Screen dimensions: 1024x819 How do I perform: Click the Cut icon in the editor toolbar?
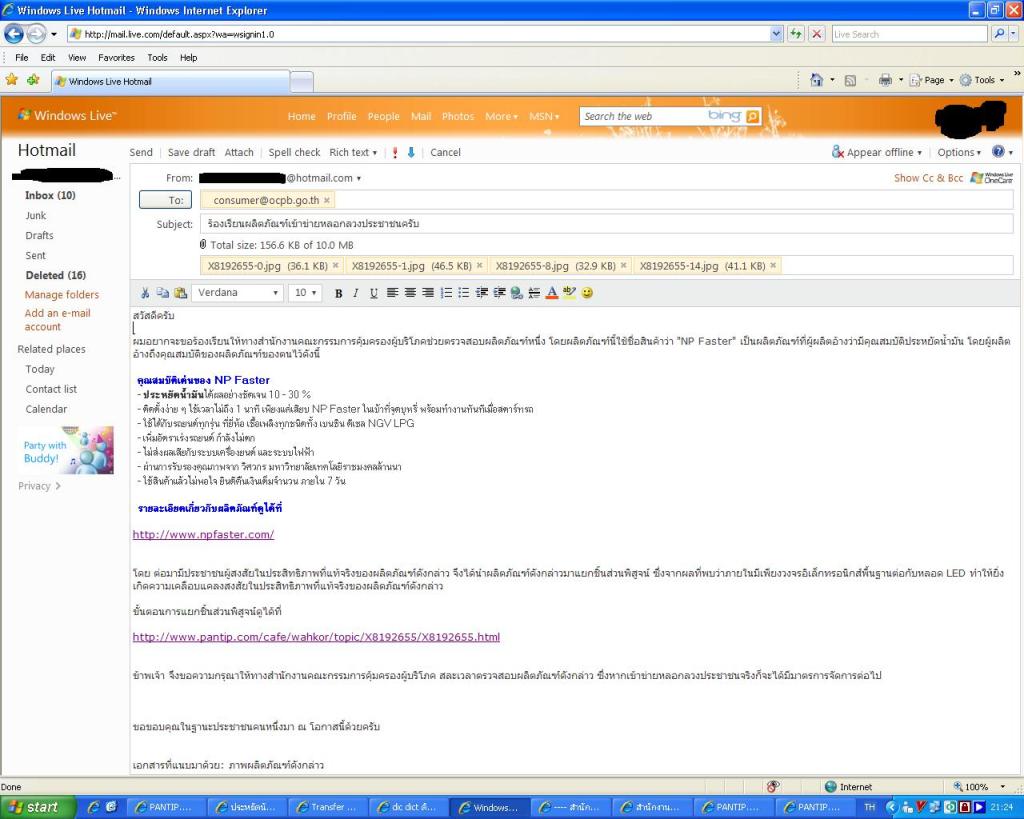[x=145, y=293]
